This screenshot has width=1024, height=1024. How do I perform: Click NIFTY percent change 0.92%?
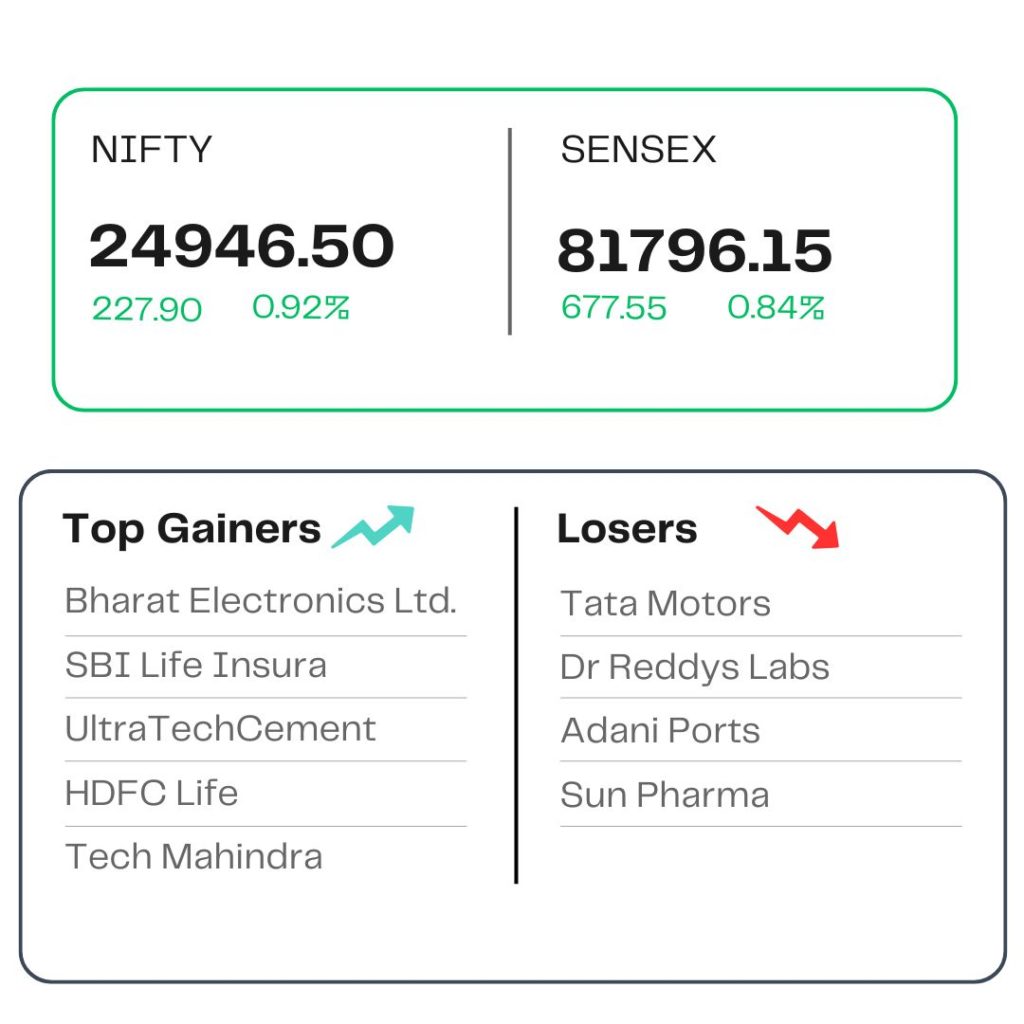click(x=301, y=307)
